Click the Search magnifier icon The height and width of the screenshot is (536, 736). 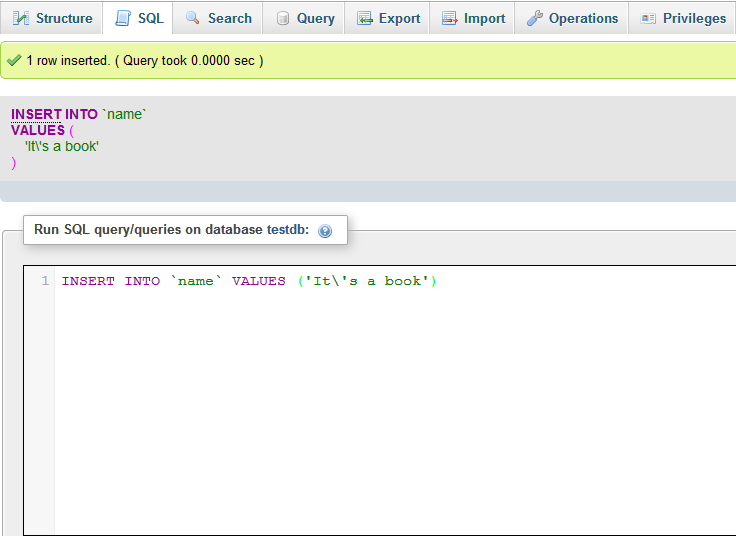click(x=192, y=18)
